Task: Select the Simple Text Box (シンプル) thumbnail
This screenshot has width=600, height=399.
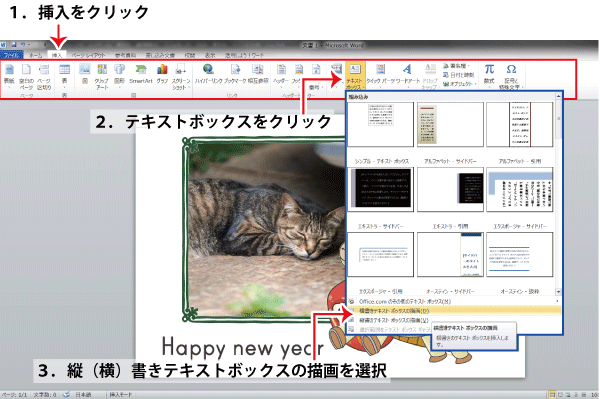Action: pyautogui.click(x=381, y=124)
